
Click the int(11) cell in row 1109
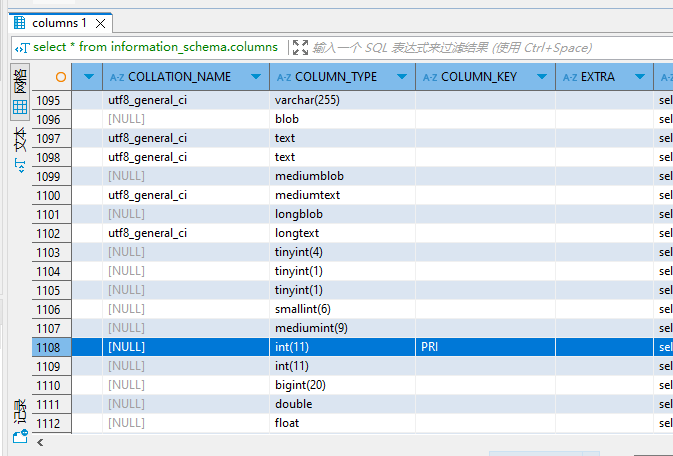point(343,366)
